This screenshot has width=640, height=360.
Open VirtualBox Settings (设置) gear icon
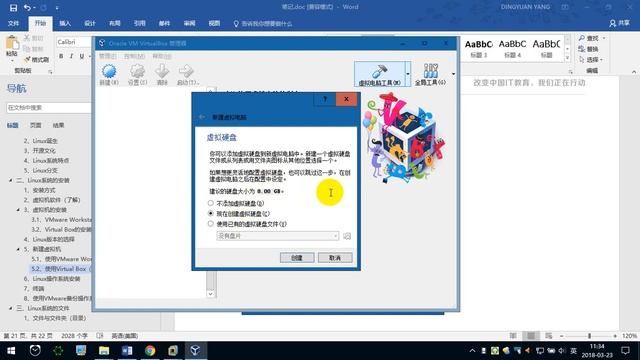pos(137,71)
